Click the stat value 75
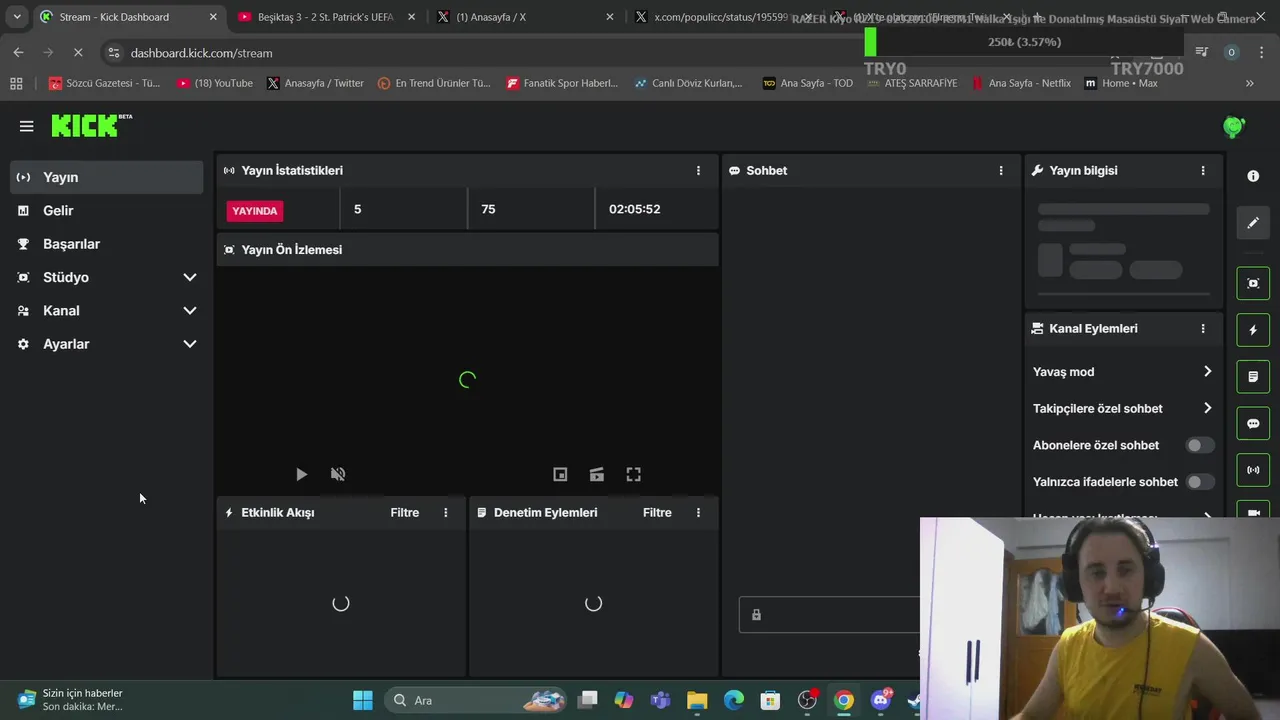 point(488,209)
